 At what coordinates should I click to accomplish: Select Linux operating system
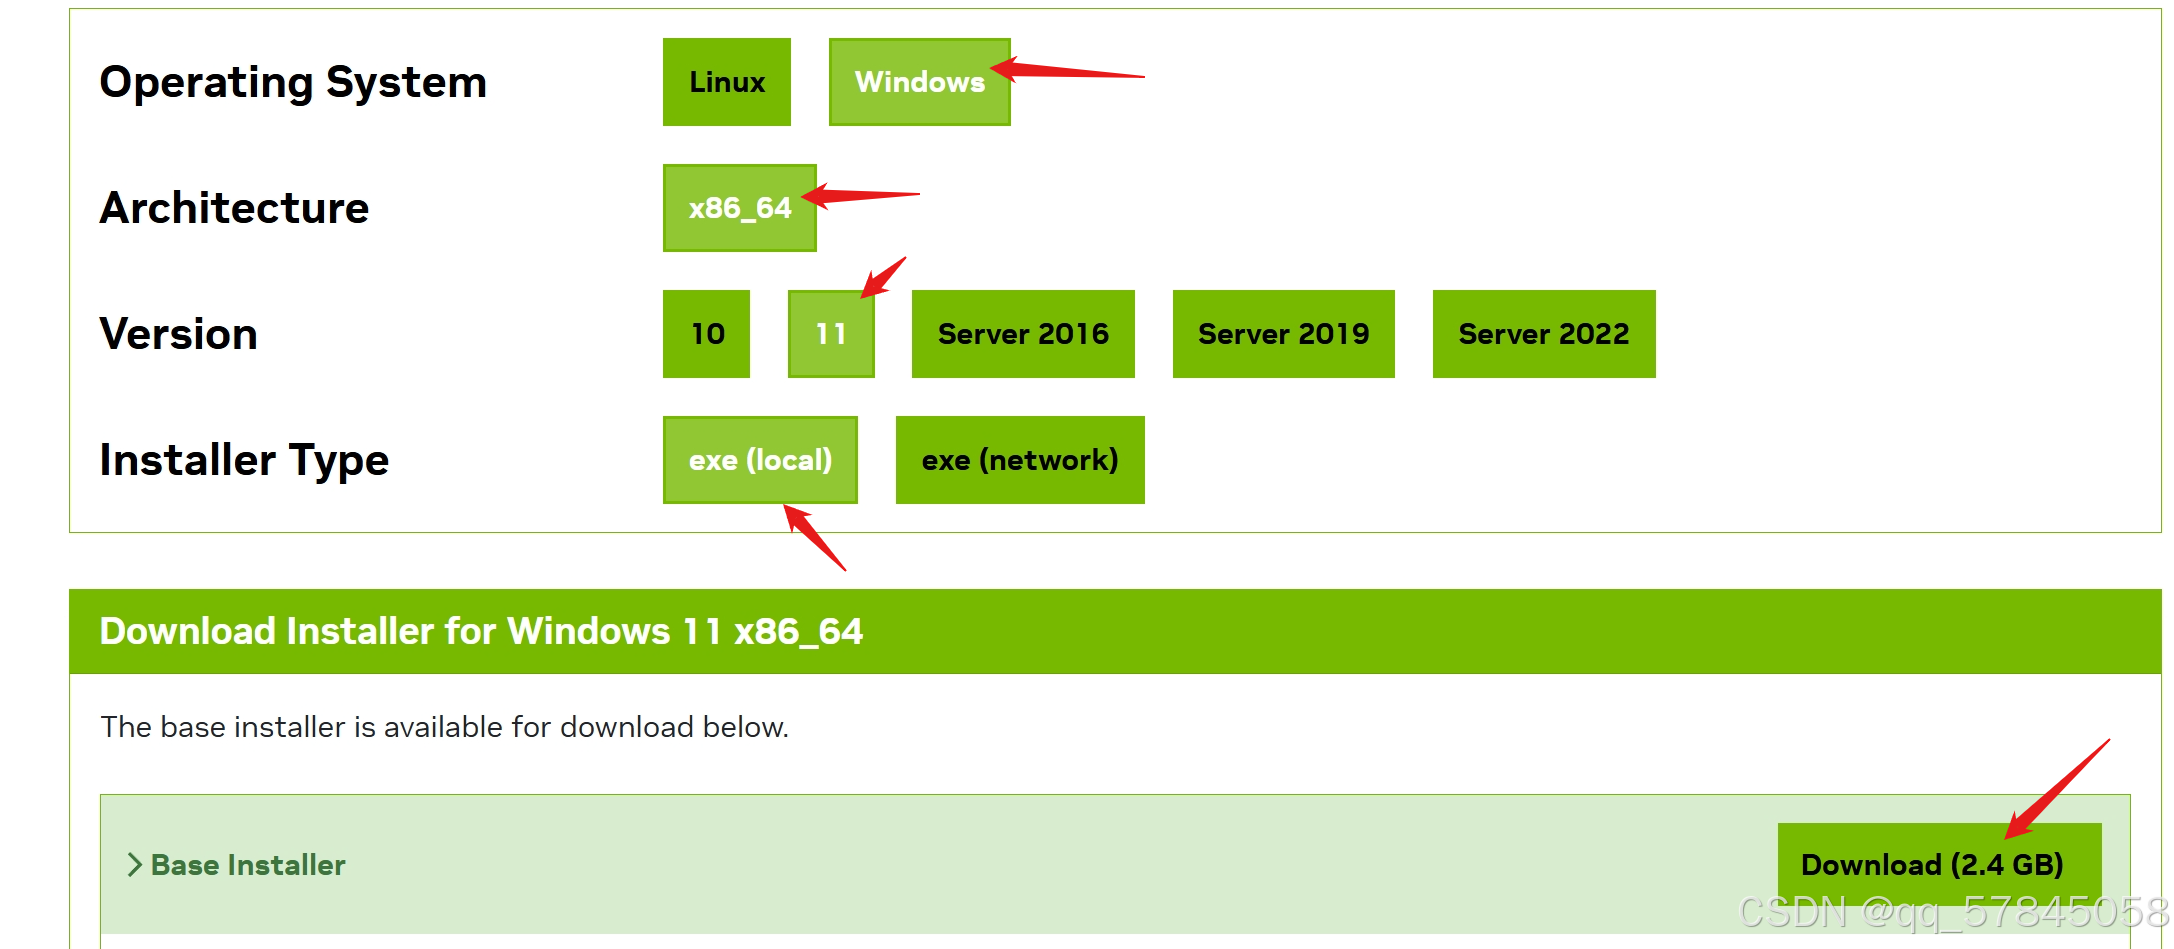click(726, 82)
